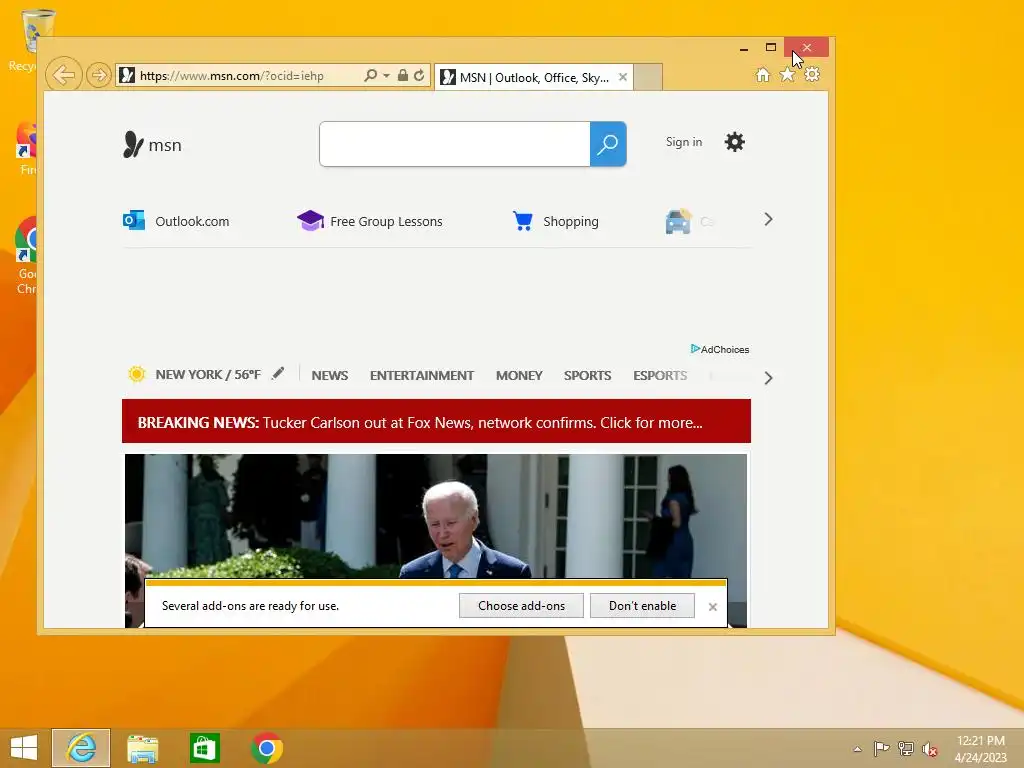Open a new tab with the blank tab button
Viewport: 1024px width, 768px height.
(648, 77)
